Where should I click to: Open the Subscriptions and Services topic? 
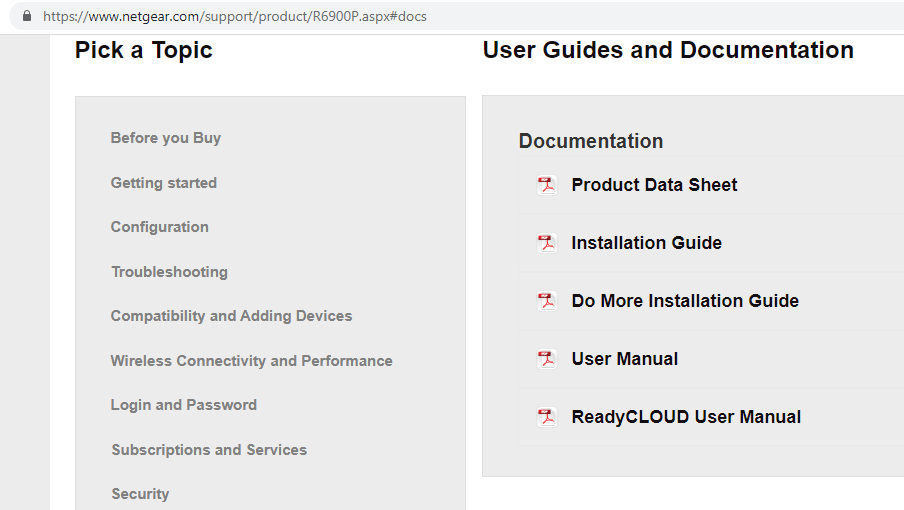pos(209,449)
